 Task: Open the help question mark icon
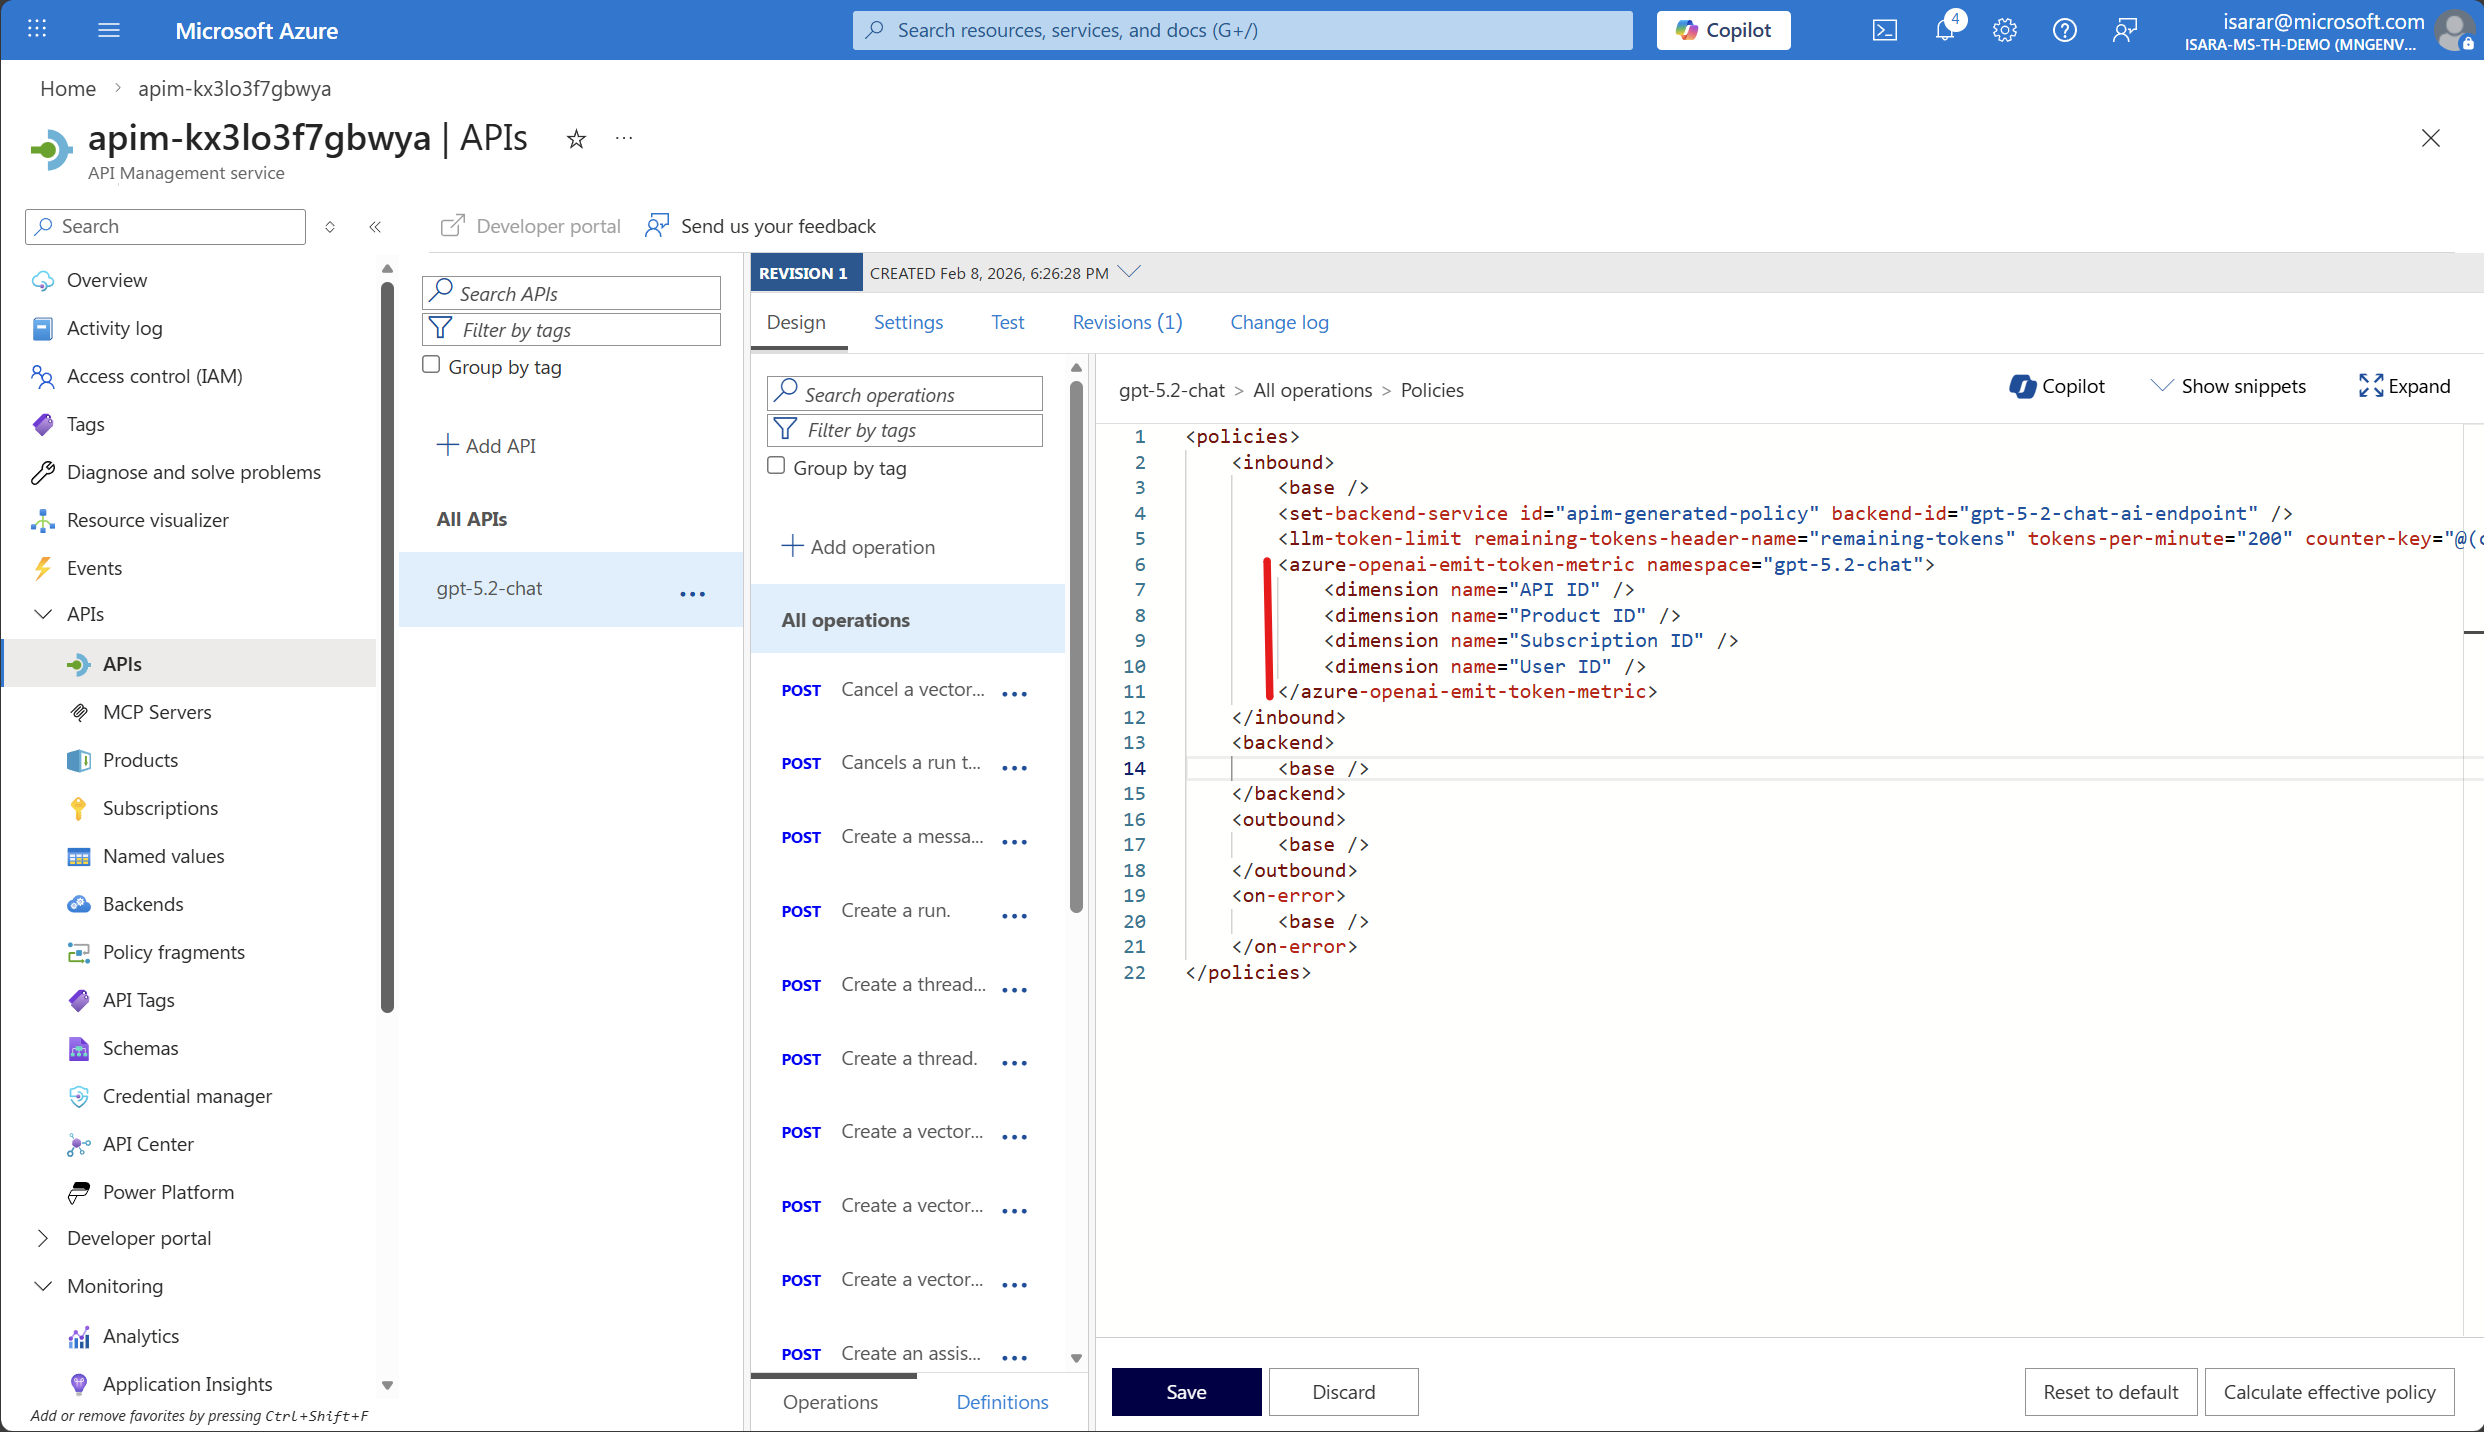point(2065,30)
